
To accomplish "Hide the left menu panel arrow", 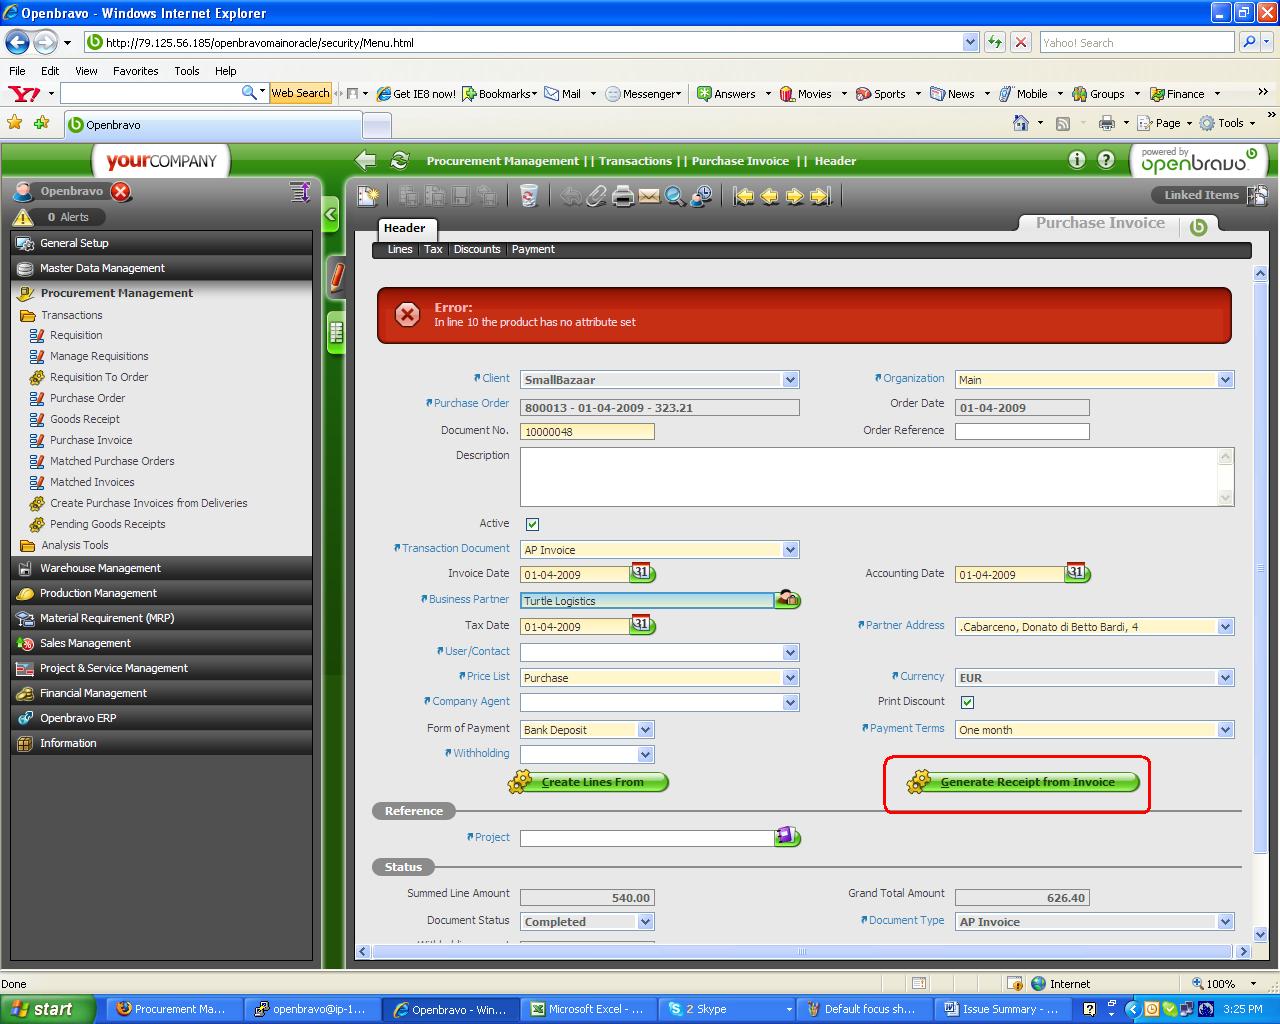I will (331, 215).
